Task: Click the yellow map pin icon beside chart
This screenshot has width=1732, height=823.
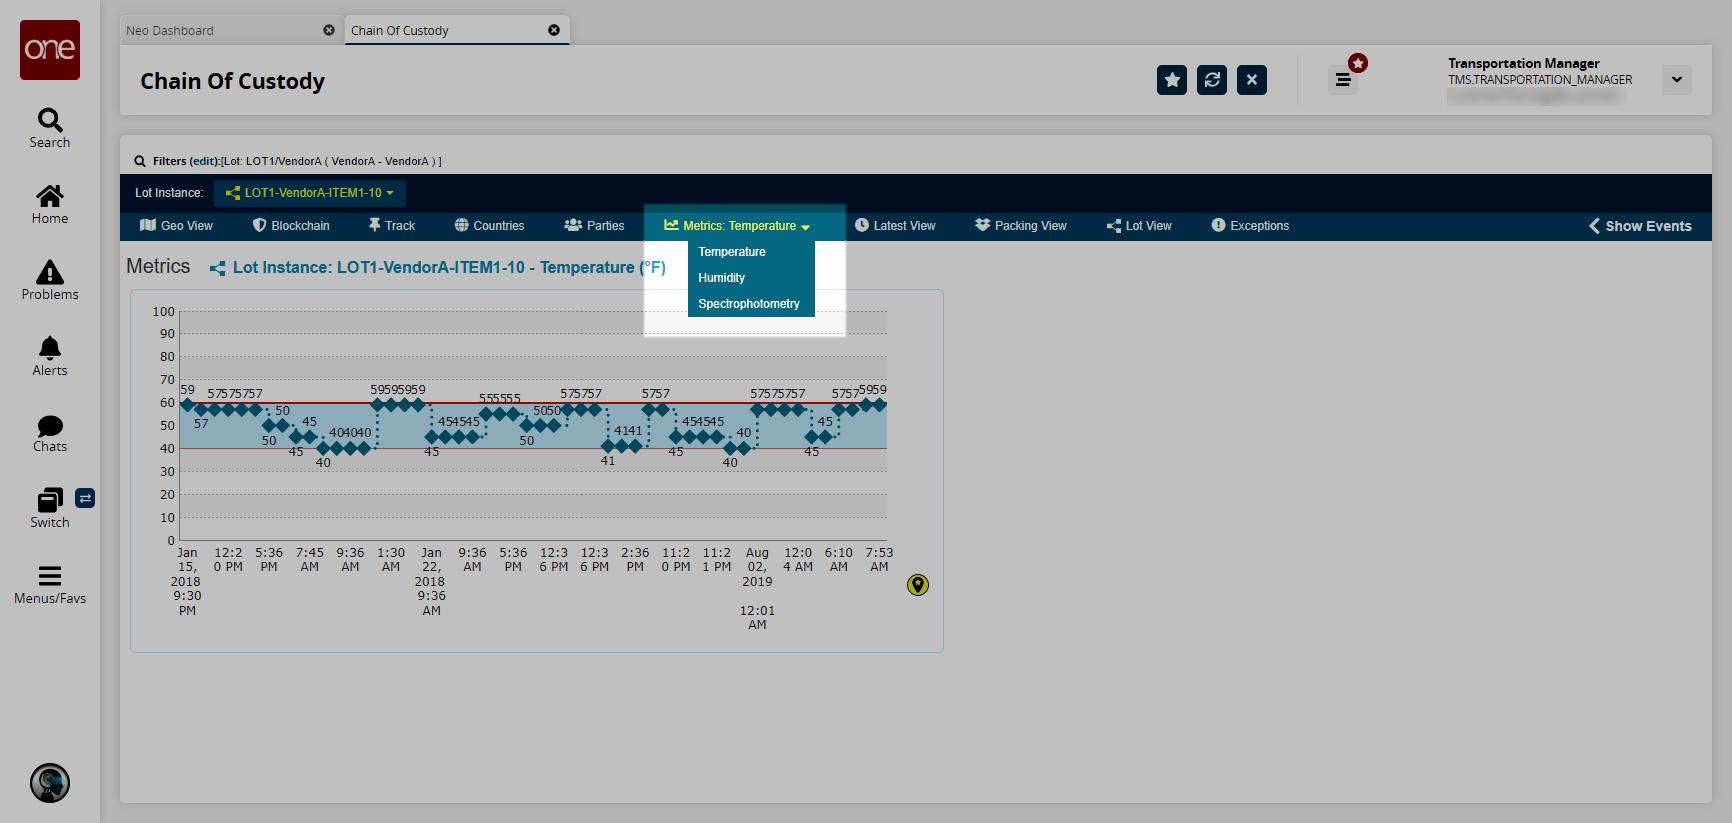Action: 918,585
